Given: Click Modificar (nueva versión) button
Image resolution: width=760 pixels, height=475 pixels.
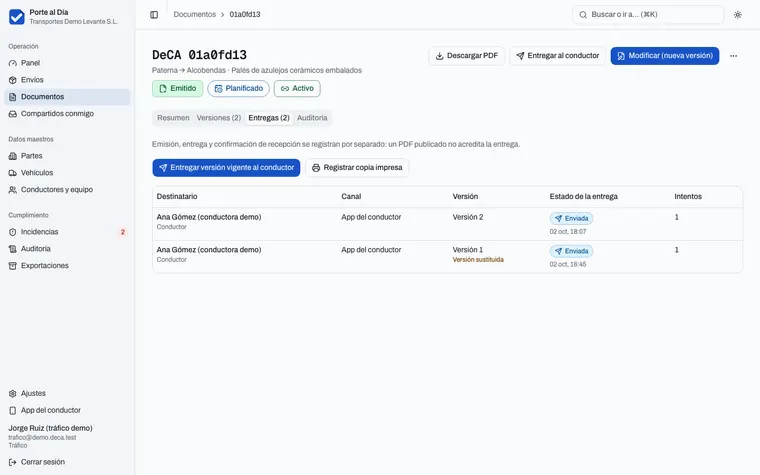Looking at the screenshot, I should [665, 56].
